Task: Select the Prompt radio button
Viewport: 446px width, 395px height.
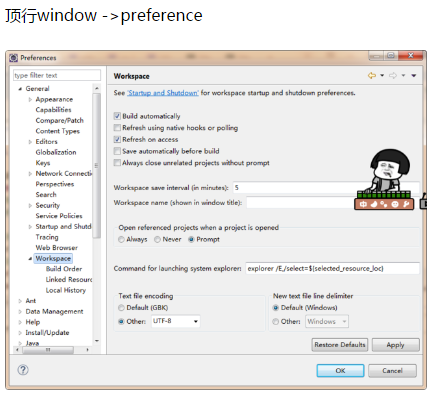Action: [191, 239]
